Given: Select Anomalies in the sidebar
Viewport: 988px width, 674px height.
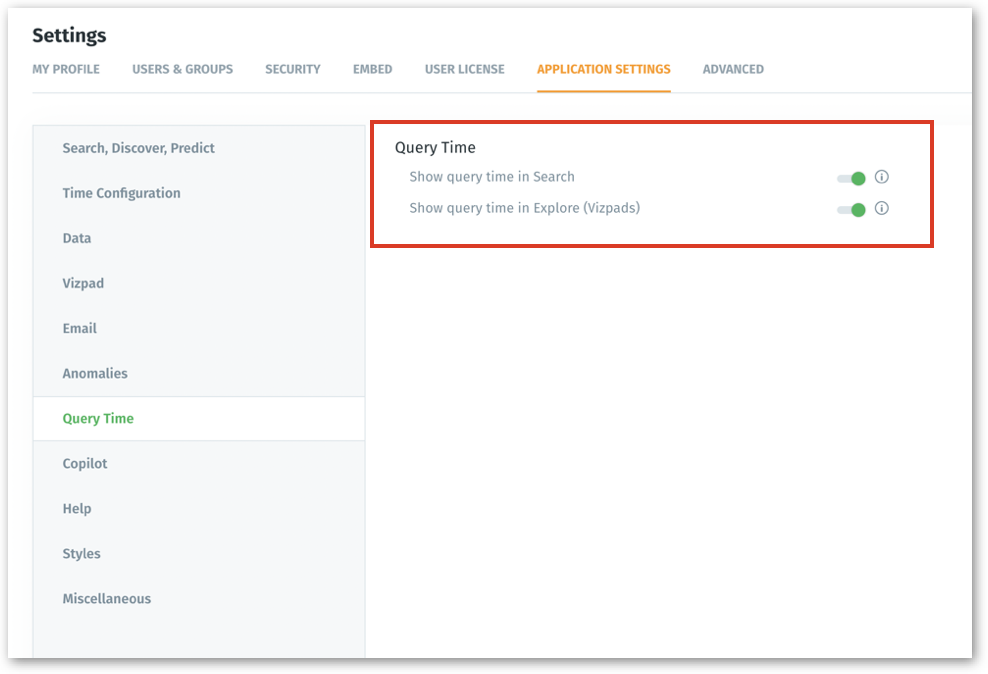Looking at the screenshot, I should [95, 373].
